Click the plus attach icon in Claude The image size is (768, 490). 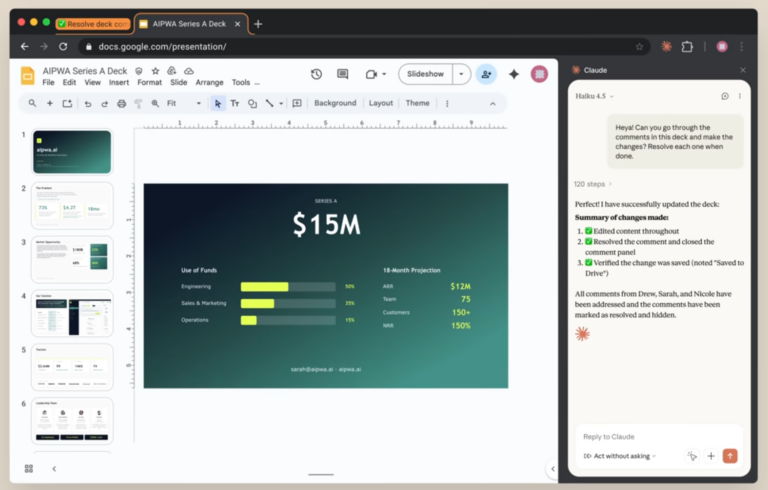pyautogui.click(x=711, y=456)
